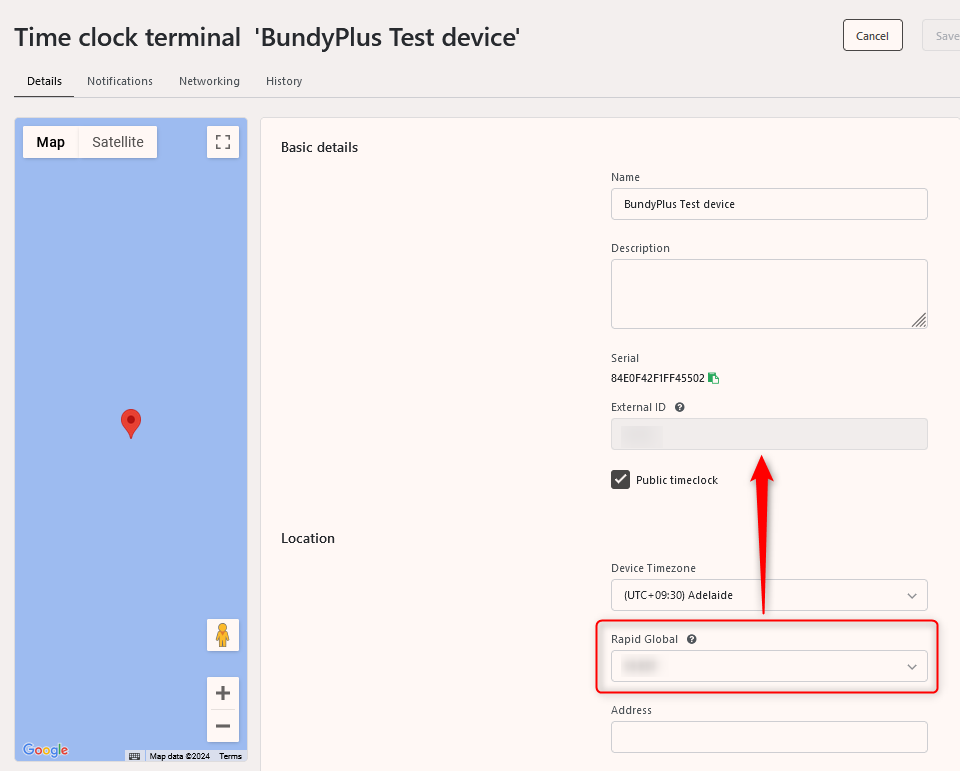Open map keyboard shortcuts icon
Screen dimensions: 960x771
point(135,756)
